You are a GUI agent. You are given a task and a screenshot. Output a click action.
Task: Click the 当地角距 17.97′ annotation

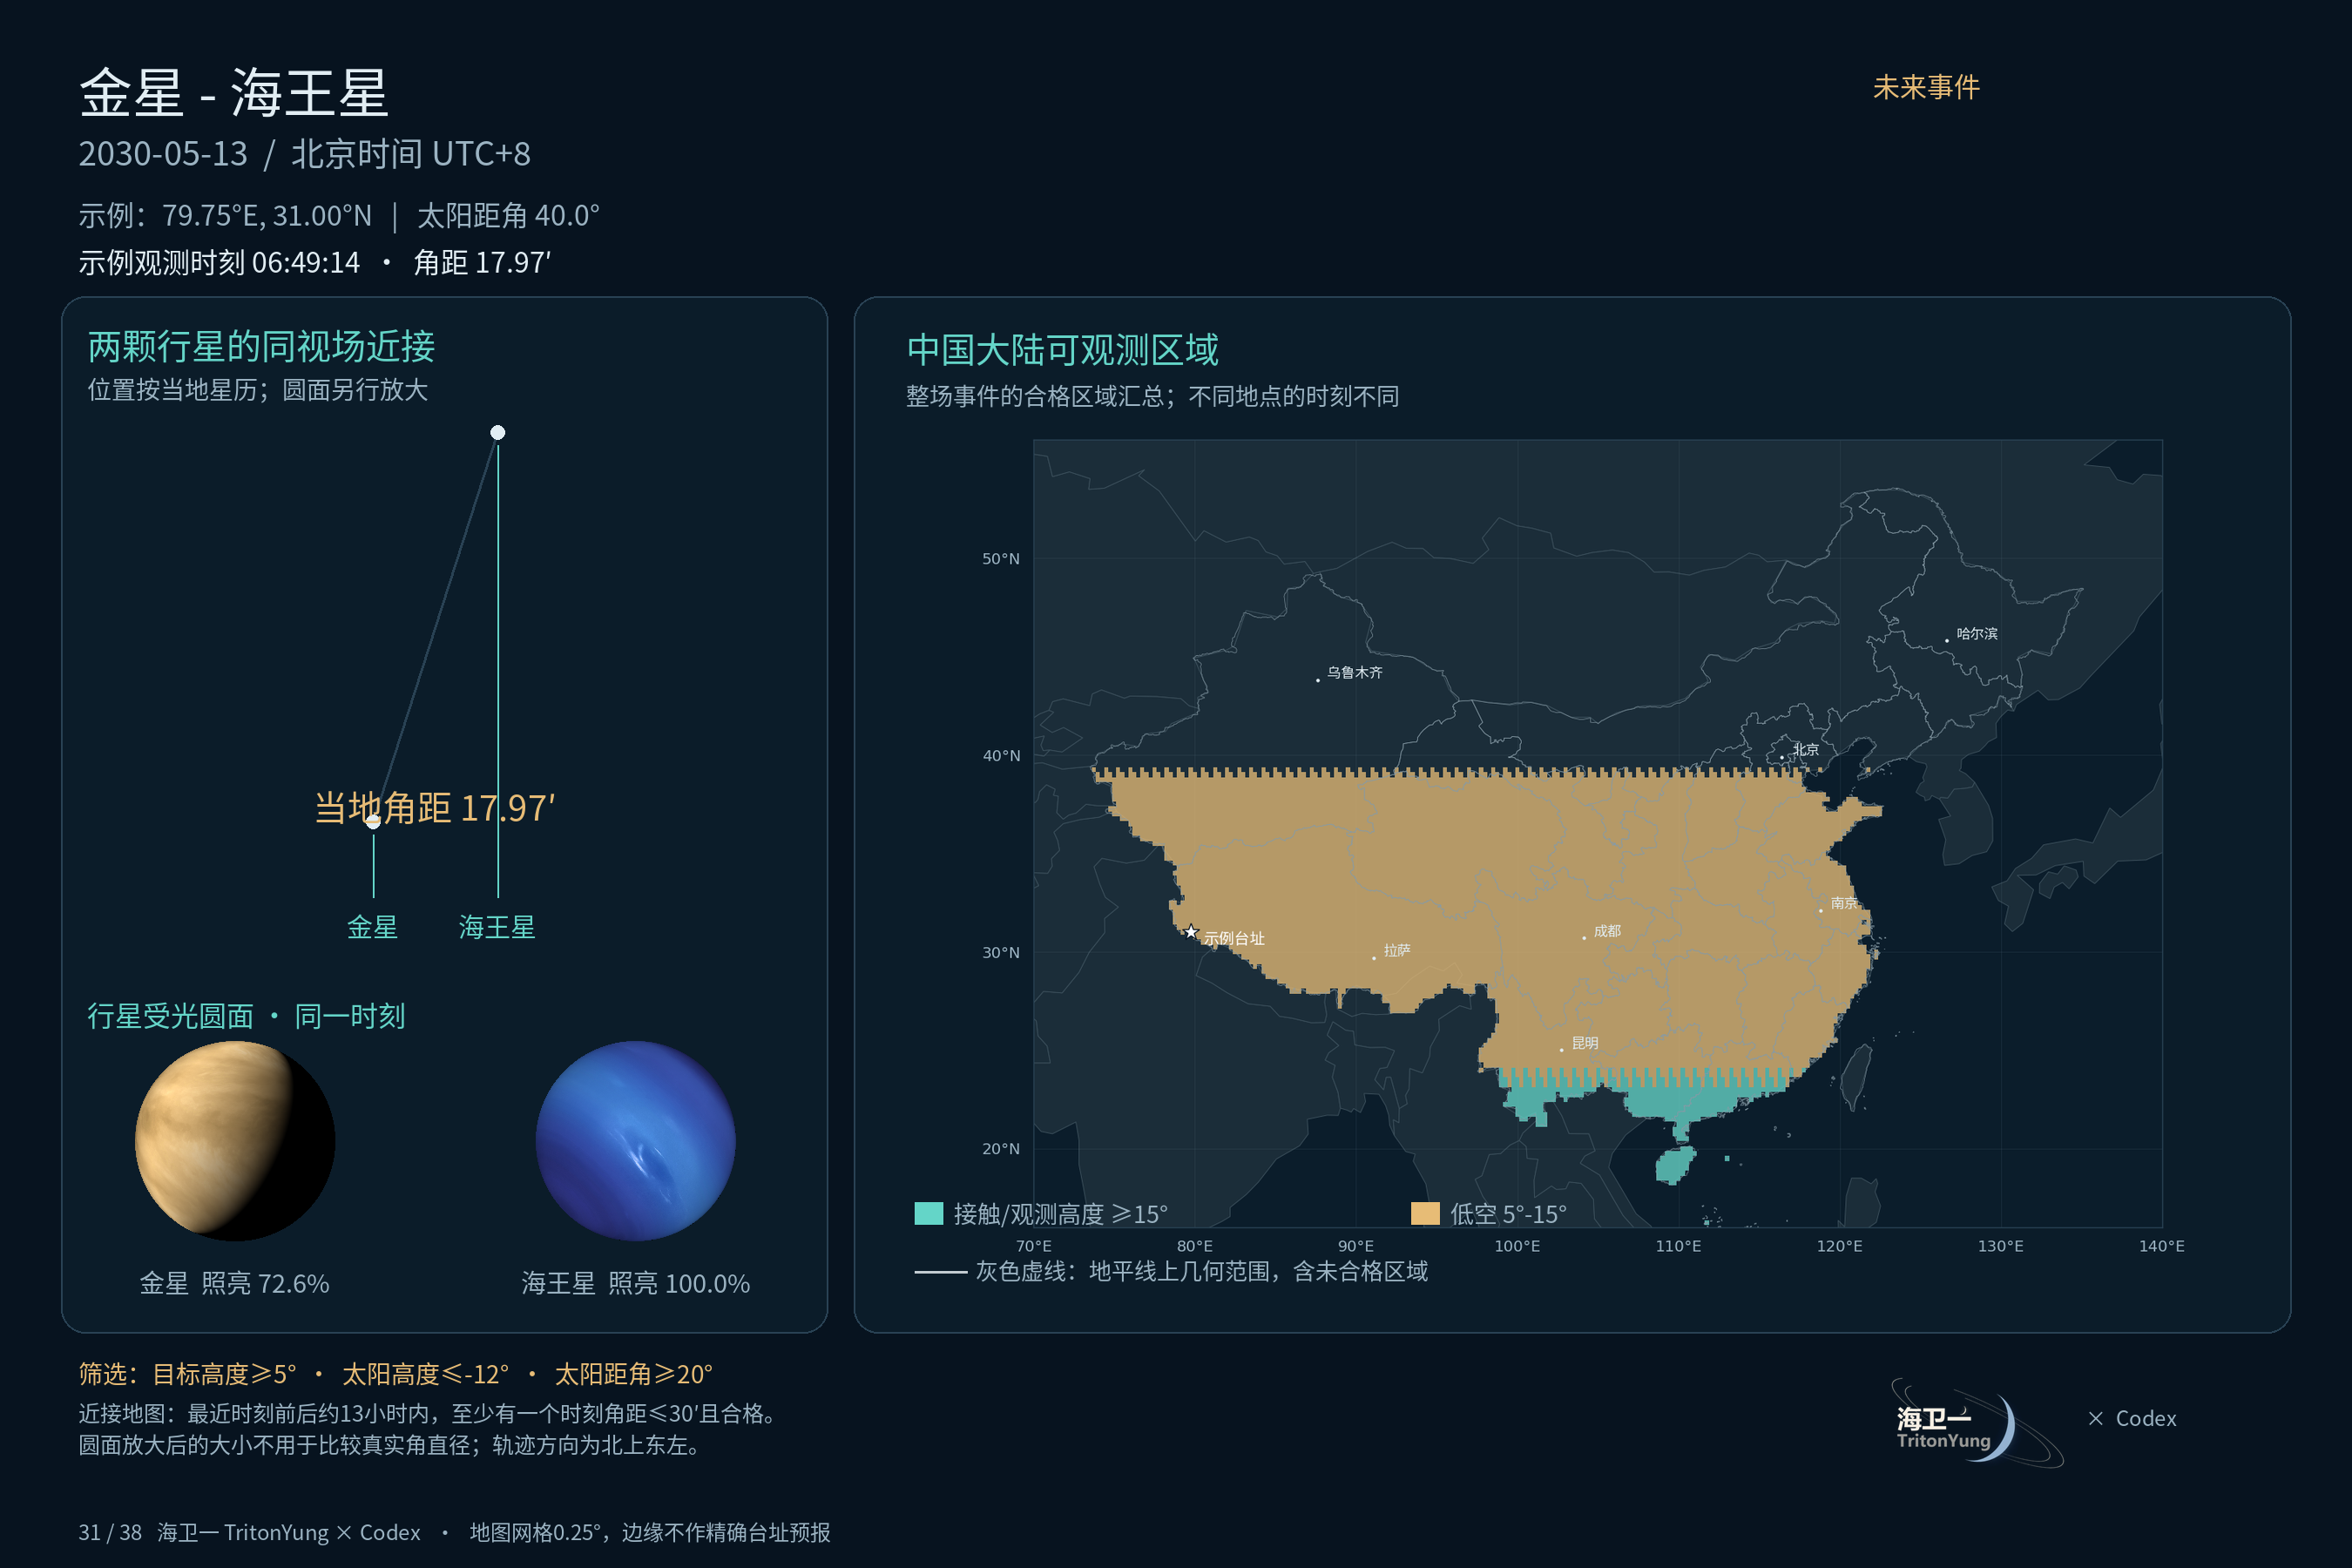[435, 808]
